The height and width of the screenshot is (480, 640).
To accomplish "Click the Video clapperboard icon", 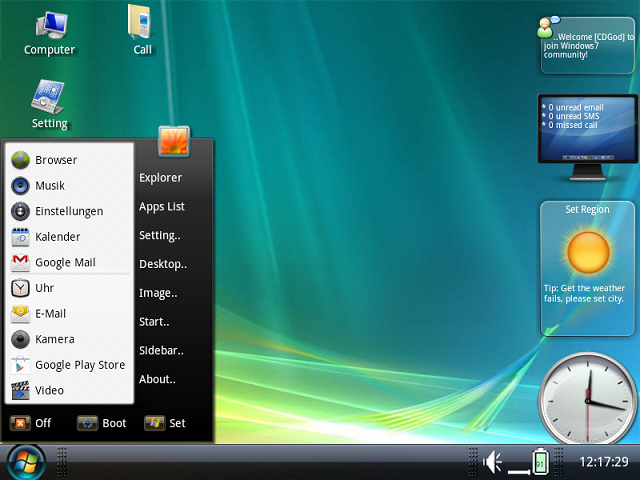I will (20, 391).
